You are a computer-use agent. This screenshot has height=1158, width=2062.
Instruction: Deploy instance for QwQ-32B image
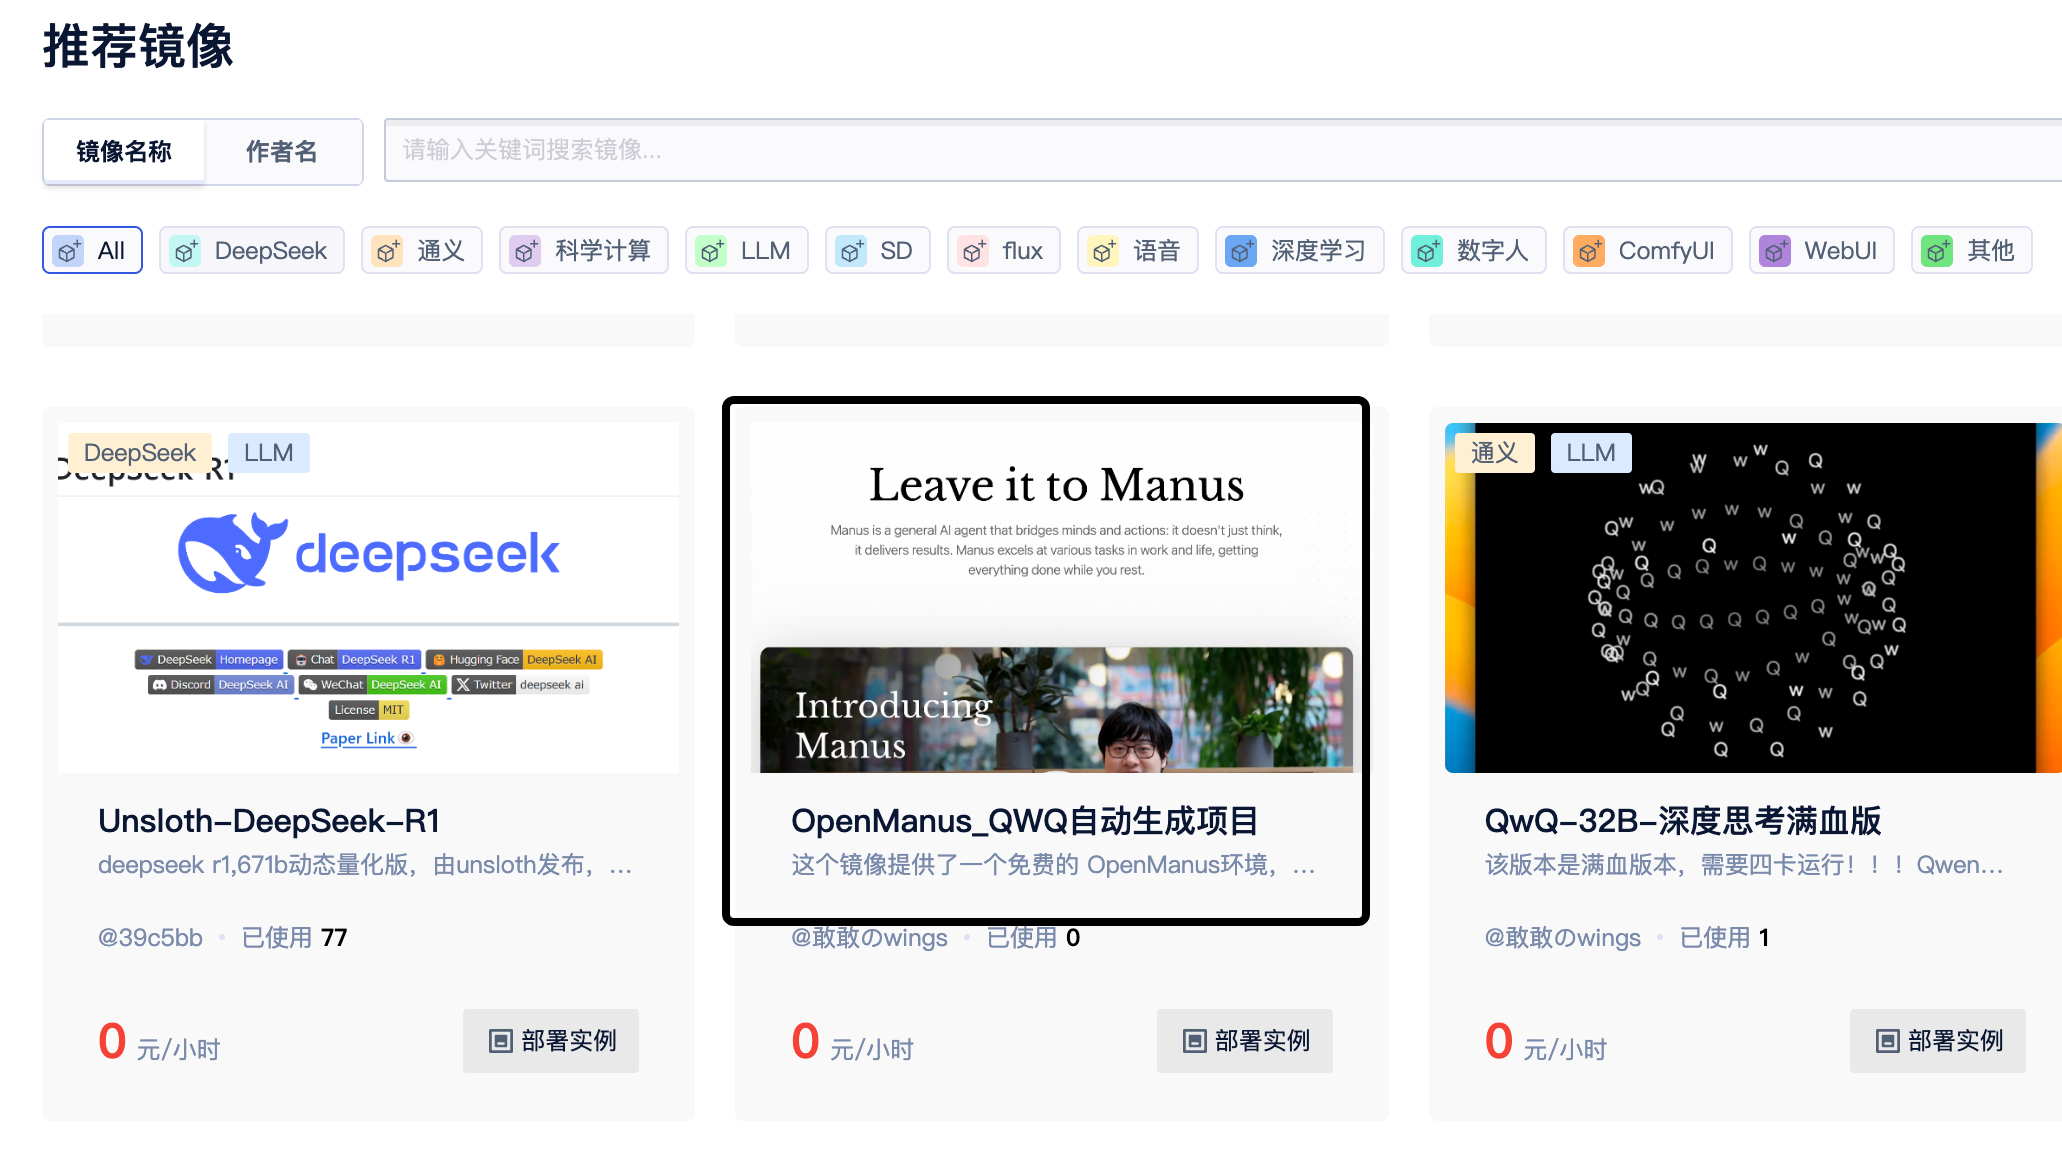coord(1937,1041)
